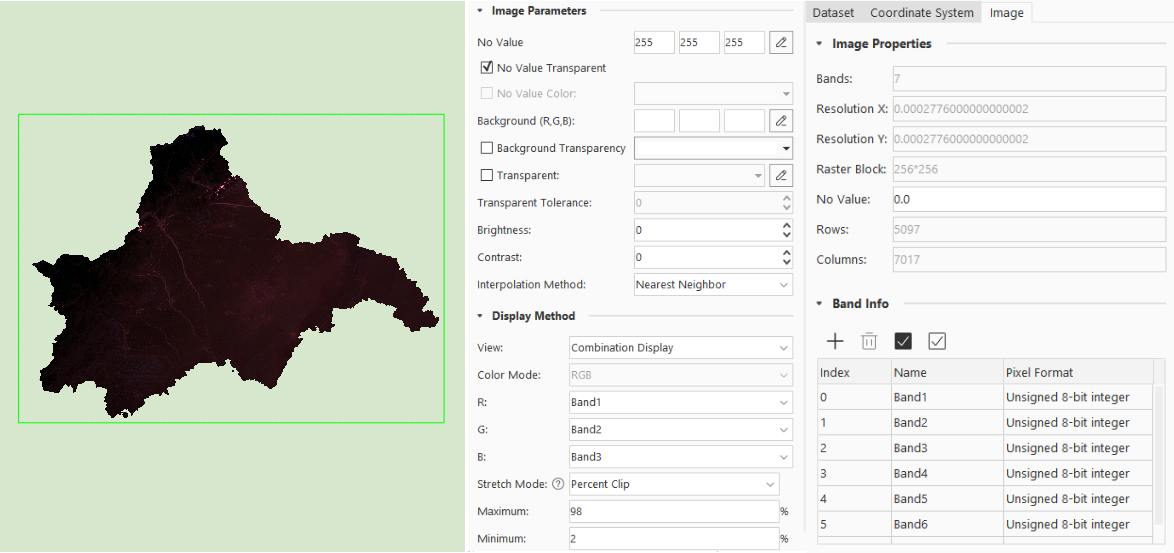
Task: Open the Stretch Mode dropdown
Action: (673, 484)
